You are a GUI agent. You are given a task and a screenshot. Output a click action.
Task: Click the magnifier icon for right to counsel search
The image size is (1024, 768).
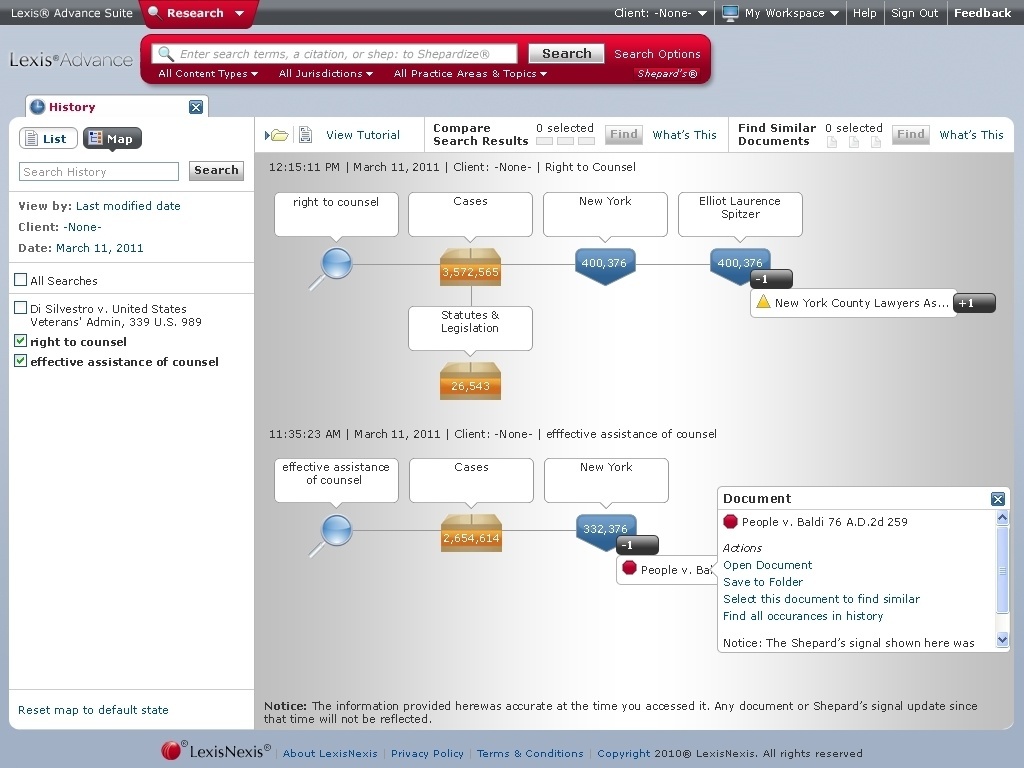332,268
